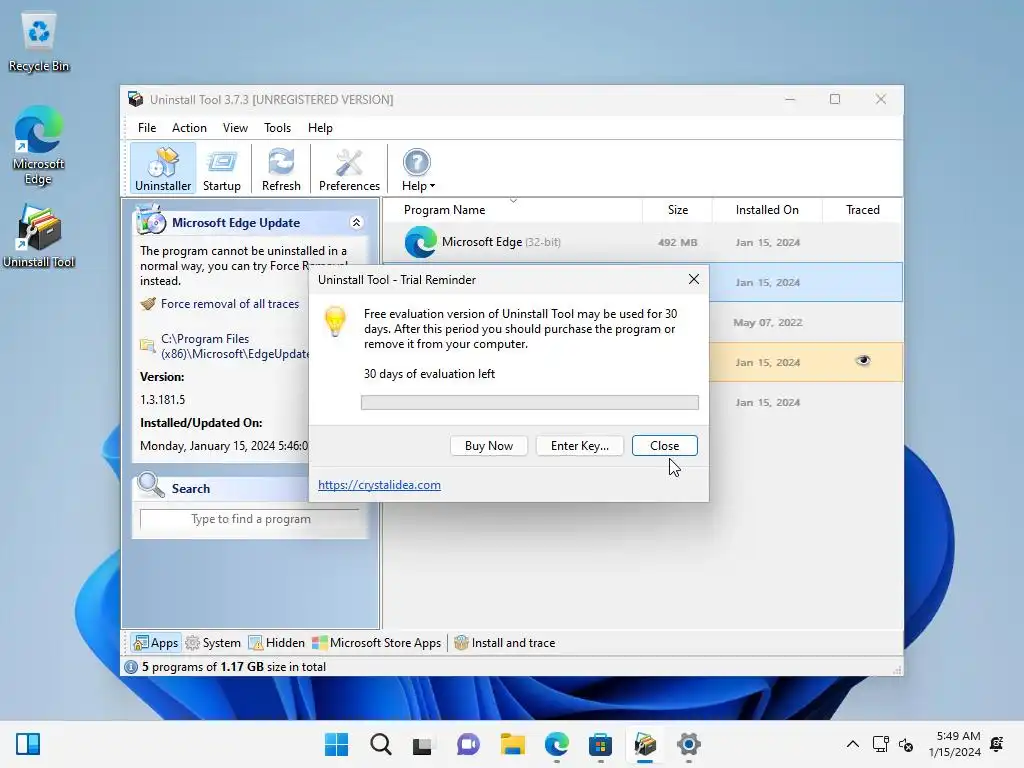Open the Windows Start button
Screen dimensions: 1024x768
[336, 744]
